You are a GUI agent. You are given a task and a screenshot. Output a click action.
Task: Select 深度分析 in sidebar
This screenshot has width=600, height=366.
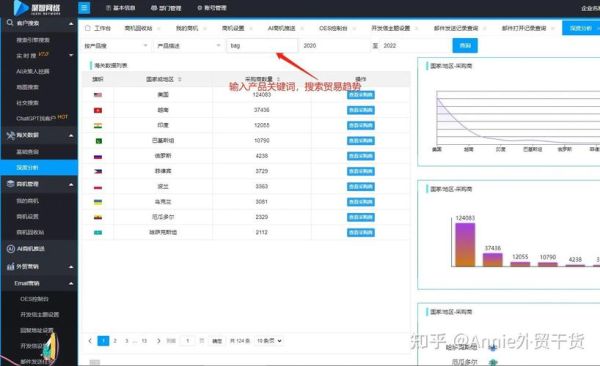(39, 168)
